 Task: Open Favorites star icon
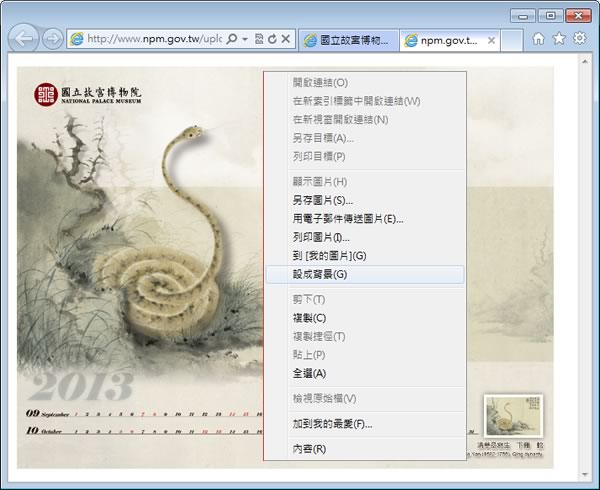coord(559,39)
